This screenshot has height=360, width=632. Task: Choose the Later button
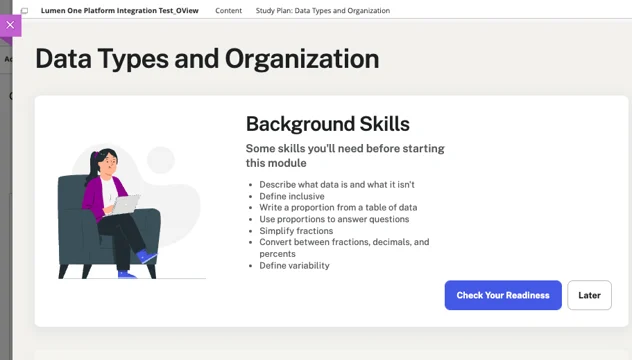tap(589, 295)
